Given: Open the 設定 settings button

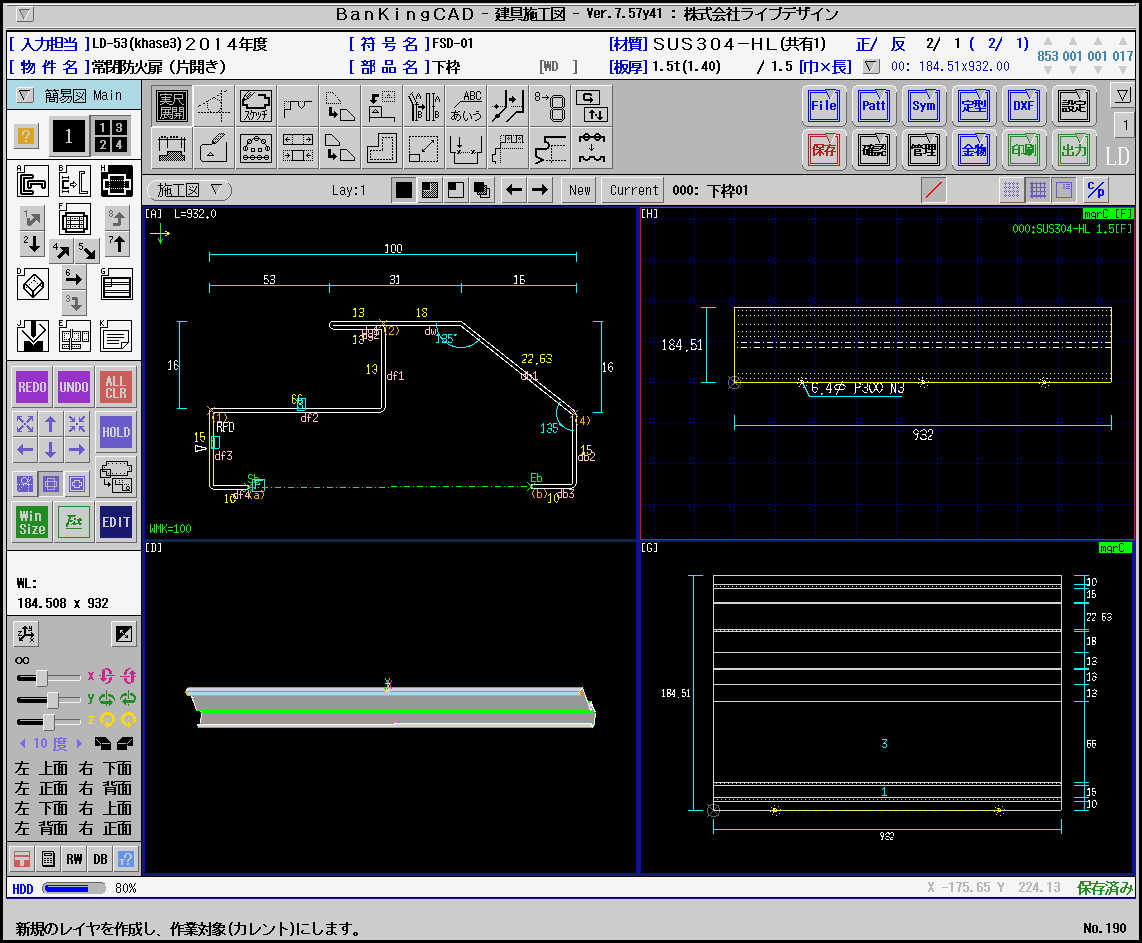Looking at the screenshot, I should [x=1074, y=106].
